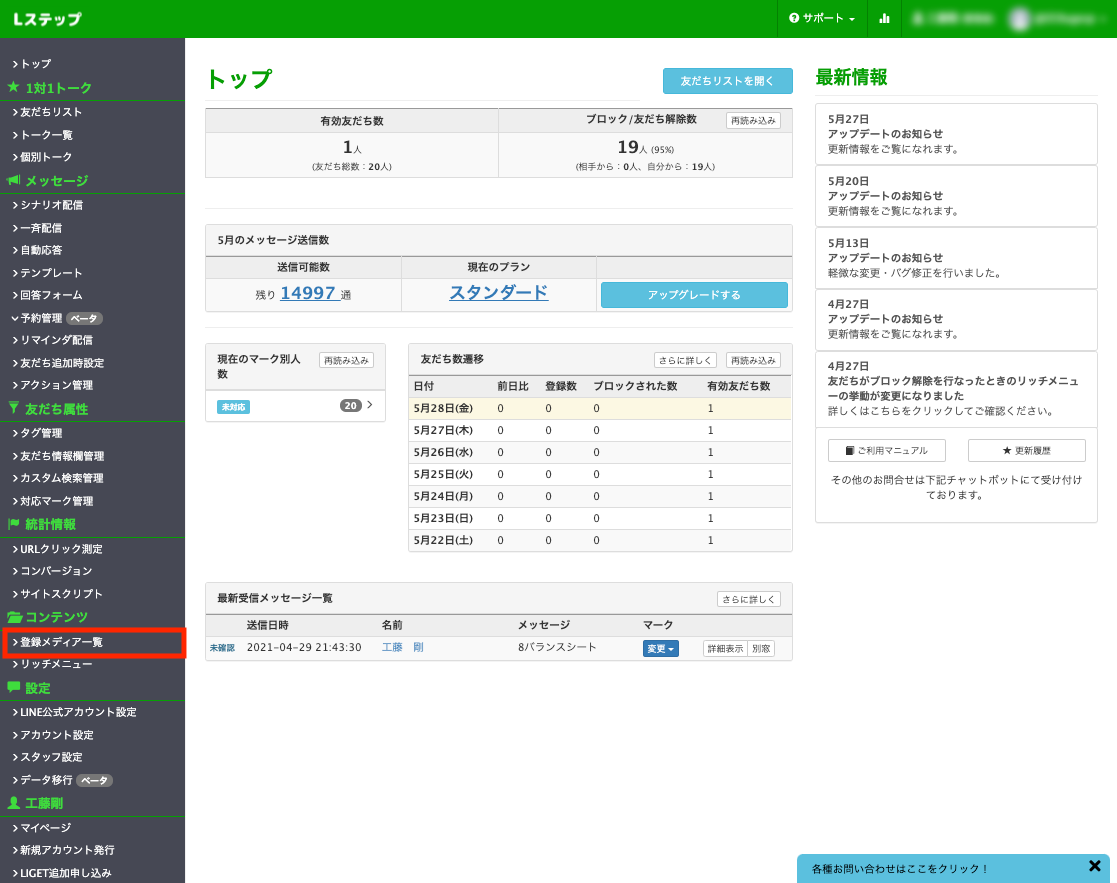This screenshot has width=1117, height=883.
Task: Open the 変更 mark dropdown in message list
Action: [x=660, y=648]
